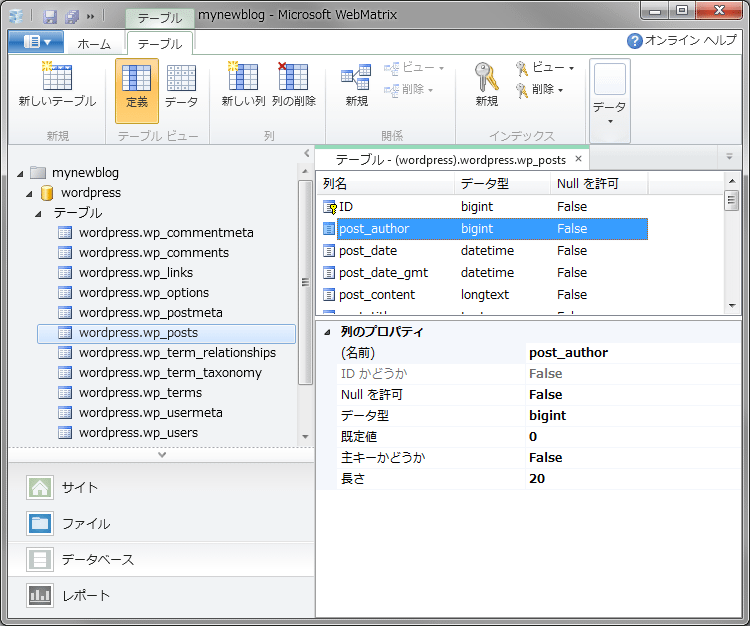Select the ID column row
This screenshot has width=750, height=626.
[x=485, y=207]
